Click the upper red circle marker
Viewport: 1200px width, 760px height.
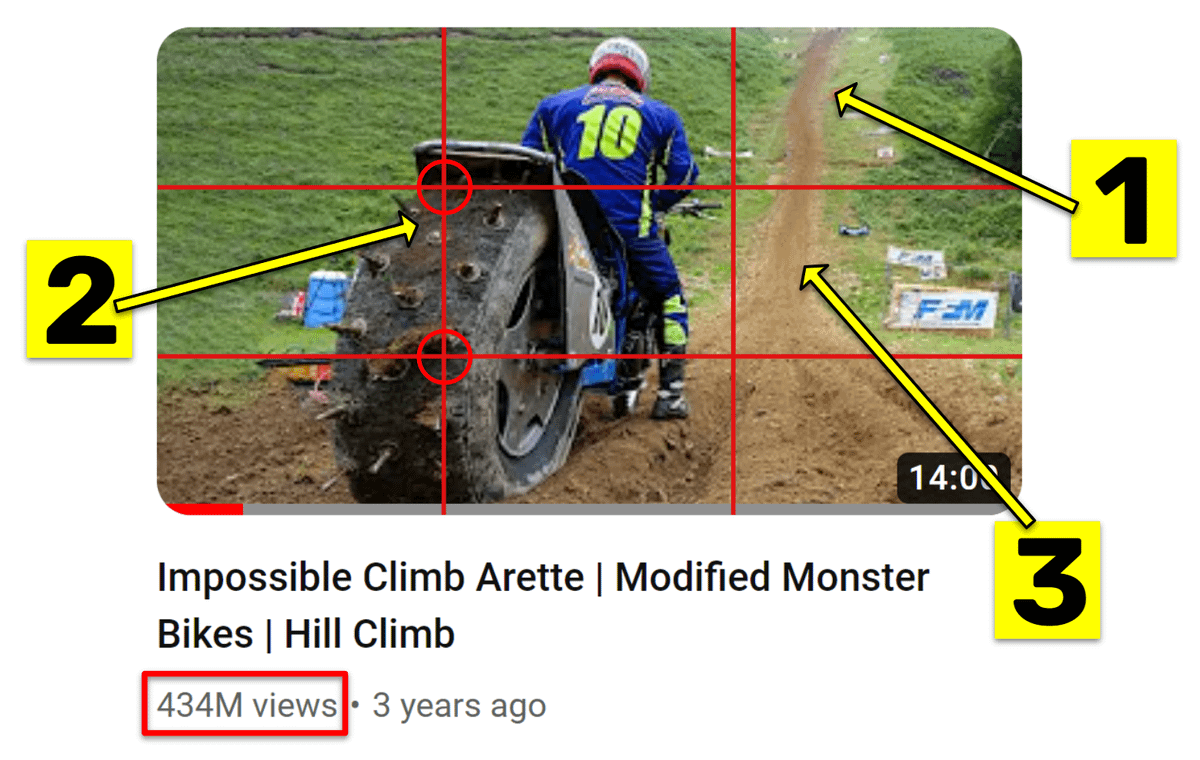(x=444, y=187)
